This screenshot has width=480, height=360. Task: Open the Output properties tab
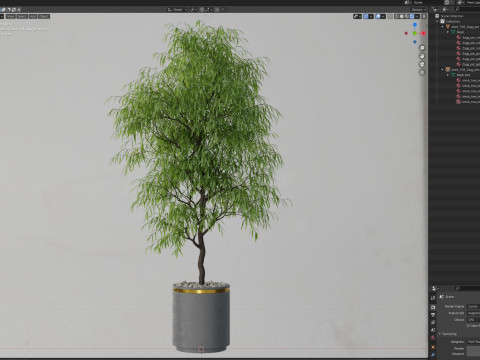pyautogui.click(x=433, y=315)
